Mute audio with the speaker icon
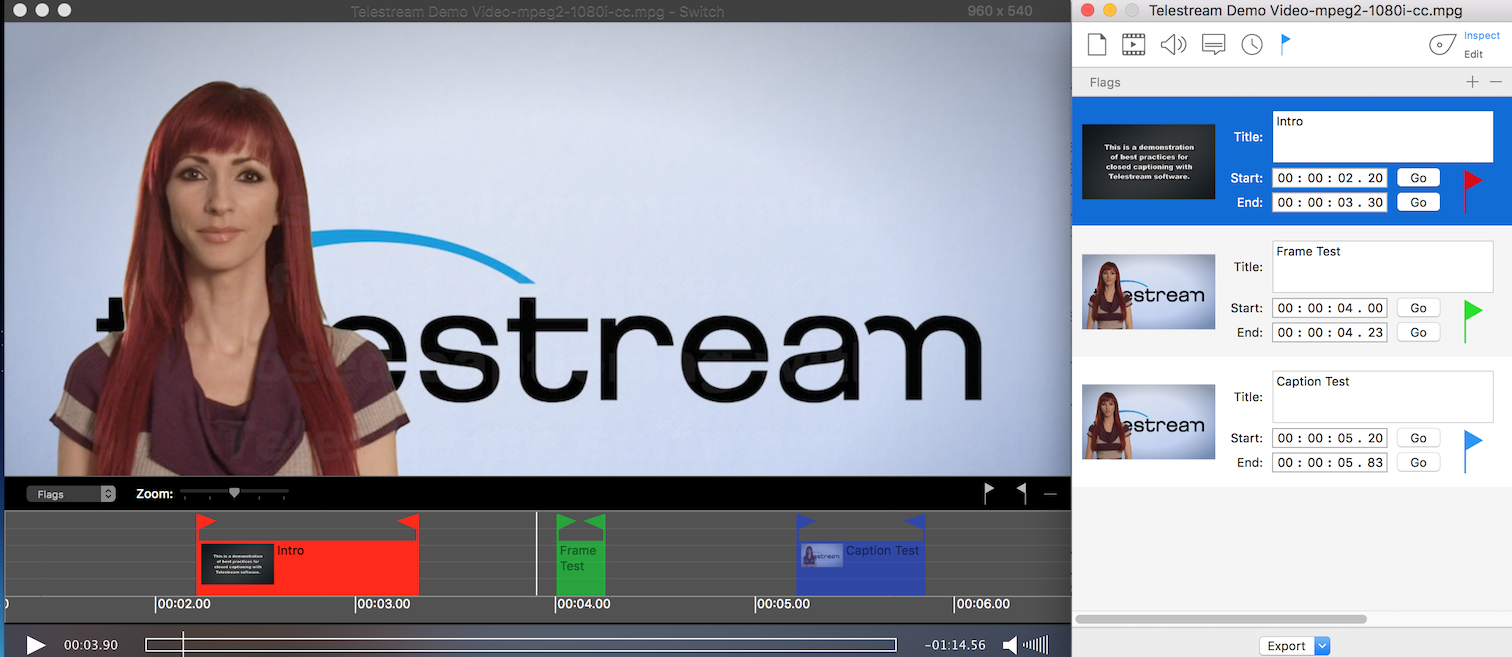Viewport: 1512px width, 657px height. (1011, 645)
